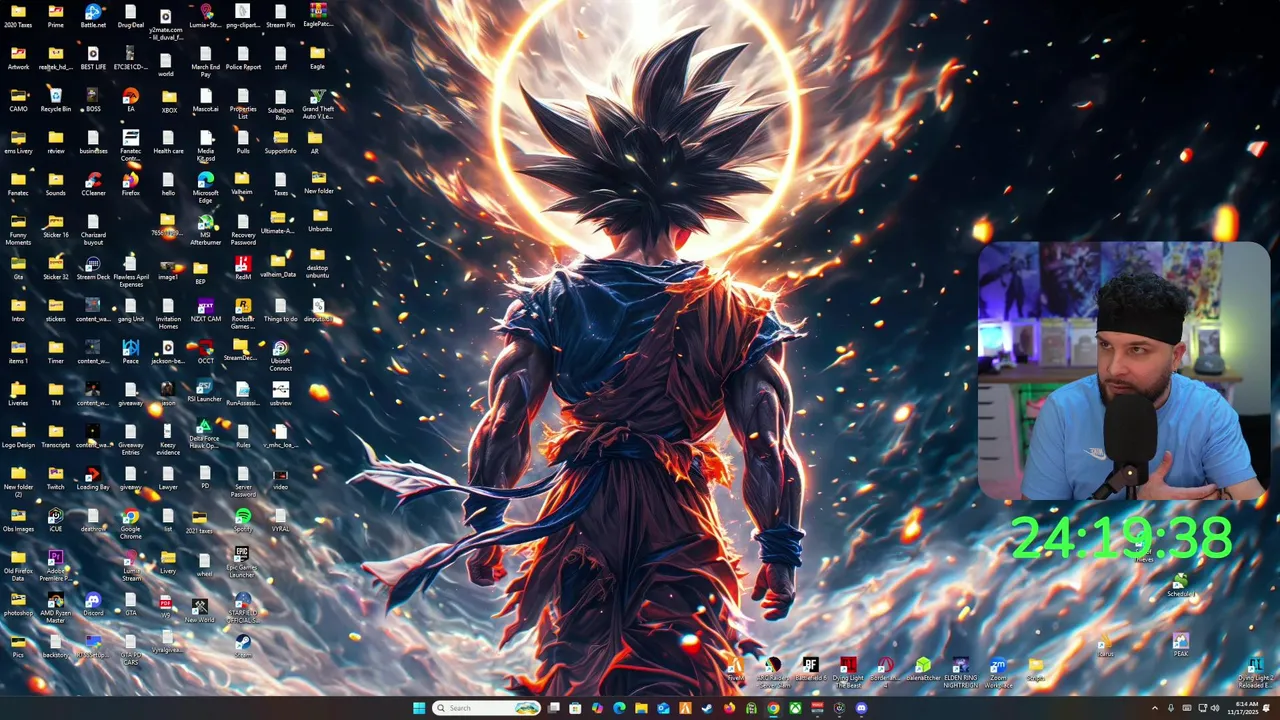Open the Zoom Workplace desktop shortcut
The width and height of the screenshot is (1280, 720).
click(998, 673)
